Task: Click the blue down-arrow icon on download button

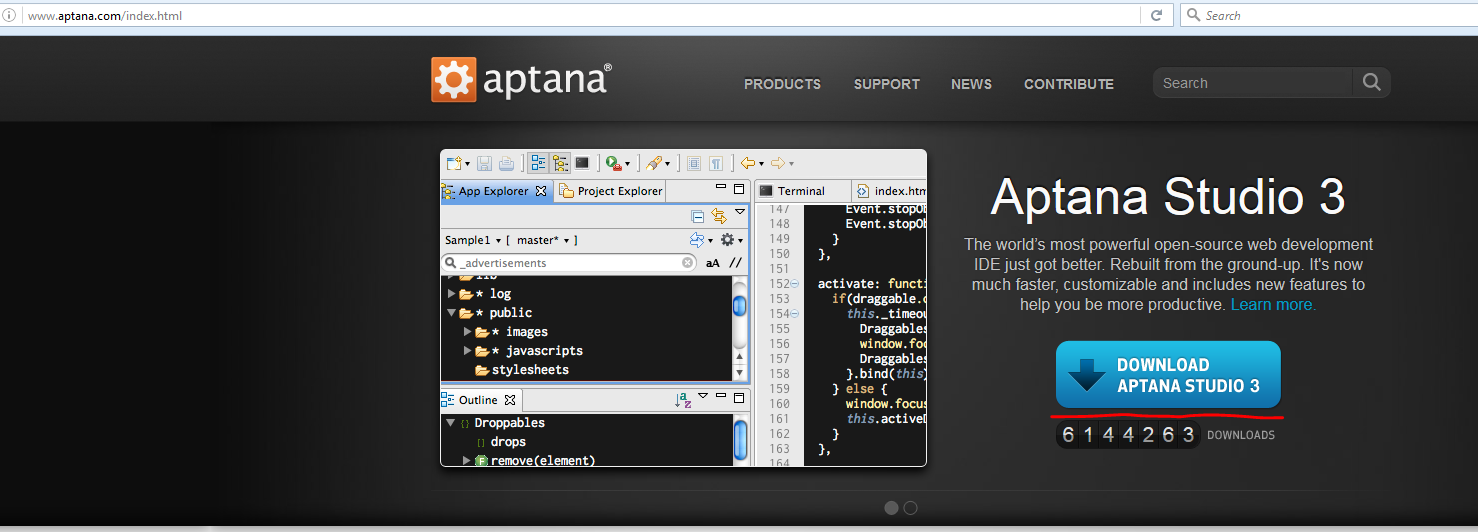Action: click(1087, 375)
